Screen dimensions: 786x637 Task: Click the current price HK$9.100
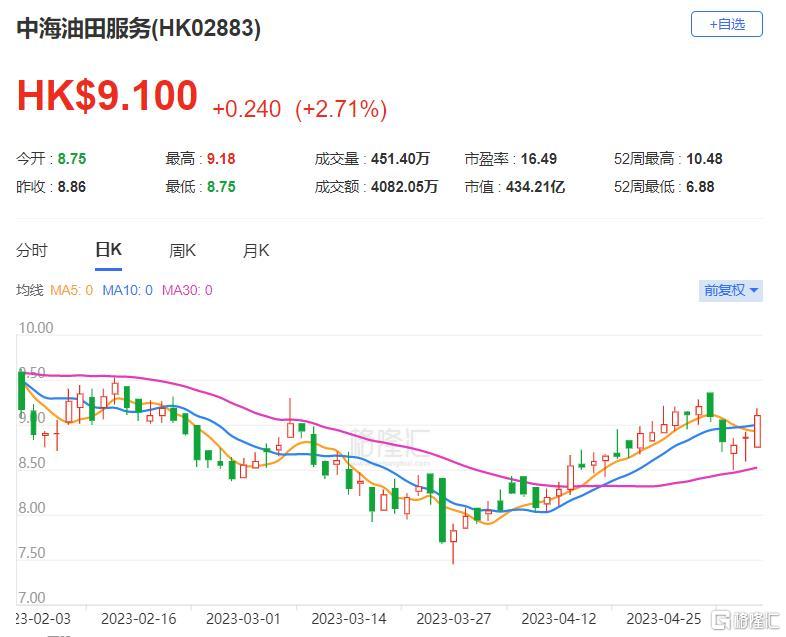(x=107, y=95)
